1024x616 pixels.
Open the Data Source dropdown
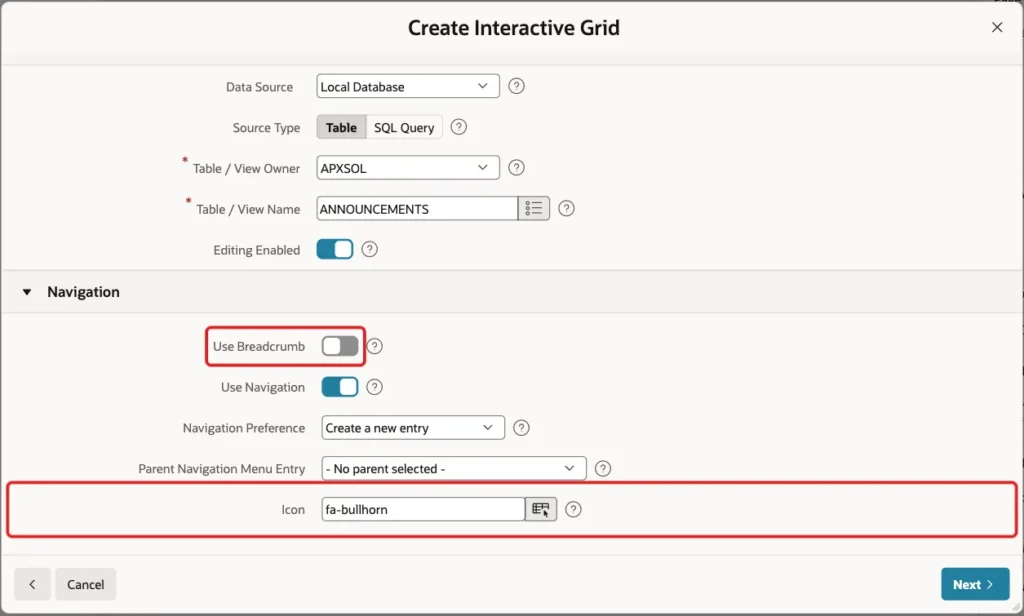tap(408, 86)
